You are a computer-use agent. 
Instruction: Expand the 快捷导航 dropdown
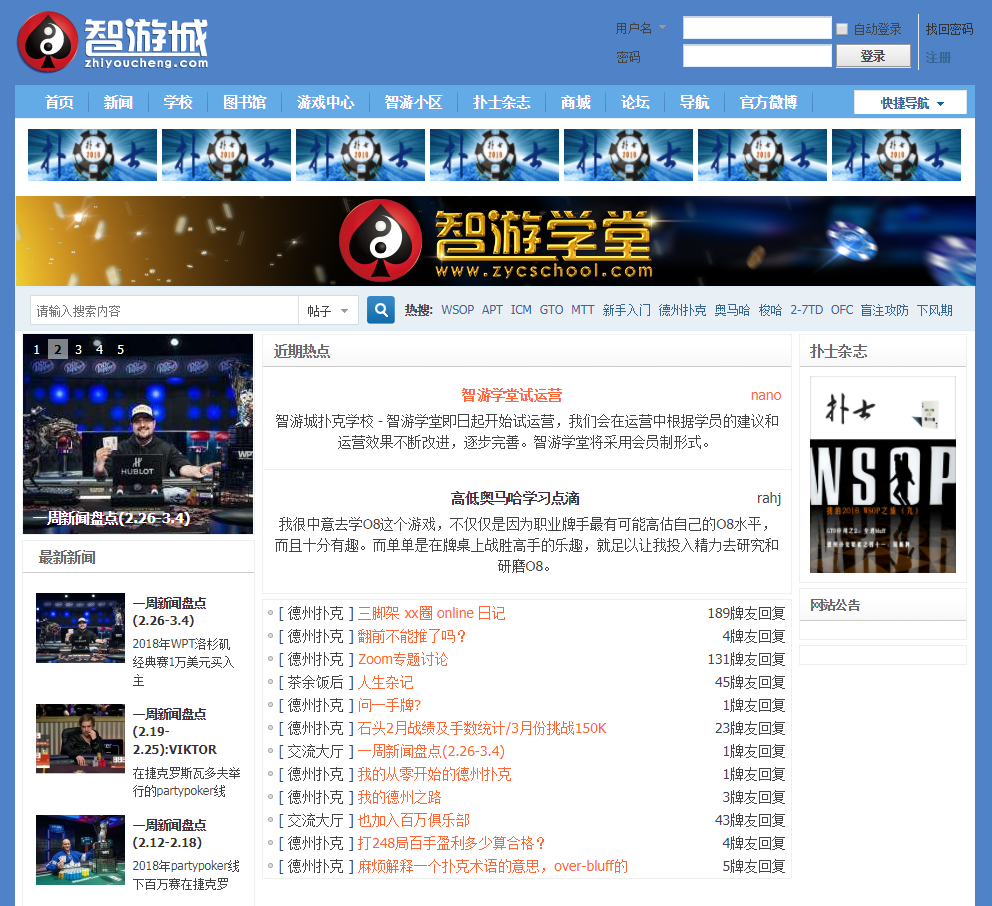(910, 102)
